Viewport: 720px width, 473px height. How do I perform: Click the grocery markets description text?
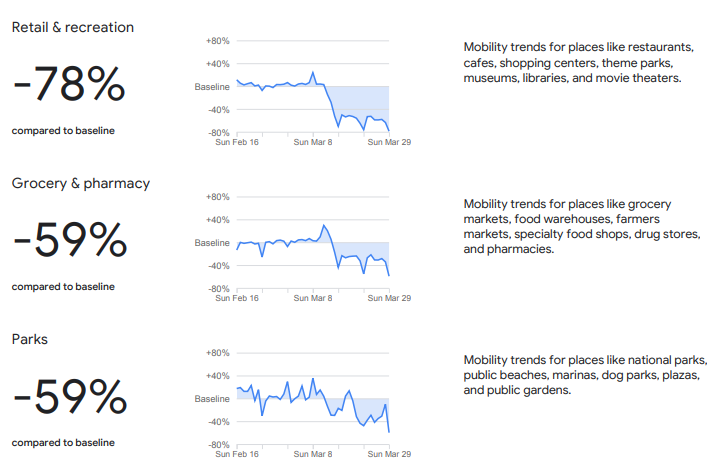[x=581, y=226]
